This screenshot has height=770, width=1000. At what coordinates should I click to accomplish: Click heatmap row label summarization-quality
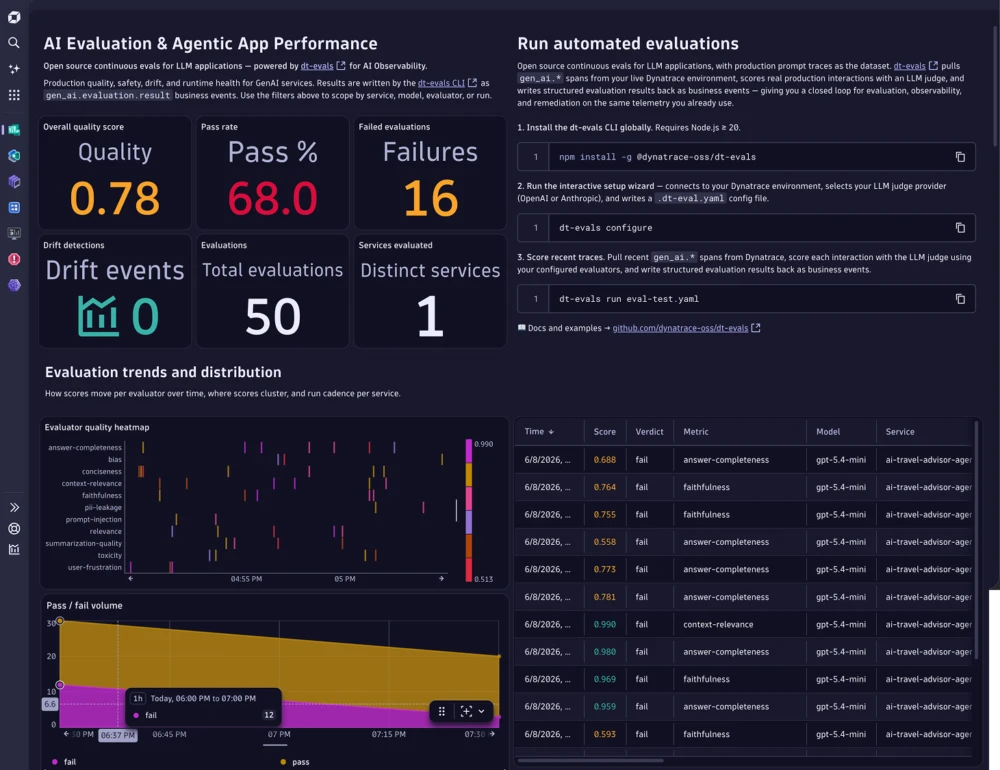[84, 544]
